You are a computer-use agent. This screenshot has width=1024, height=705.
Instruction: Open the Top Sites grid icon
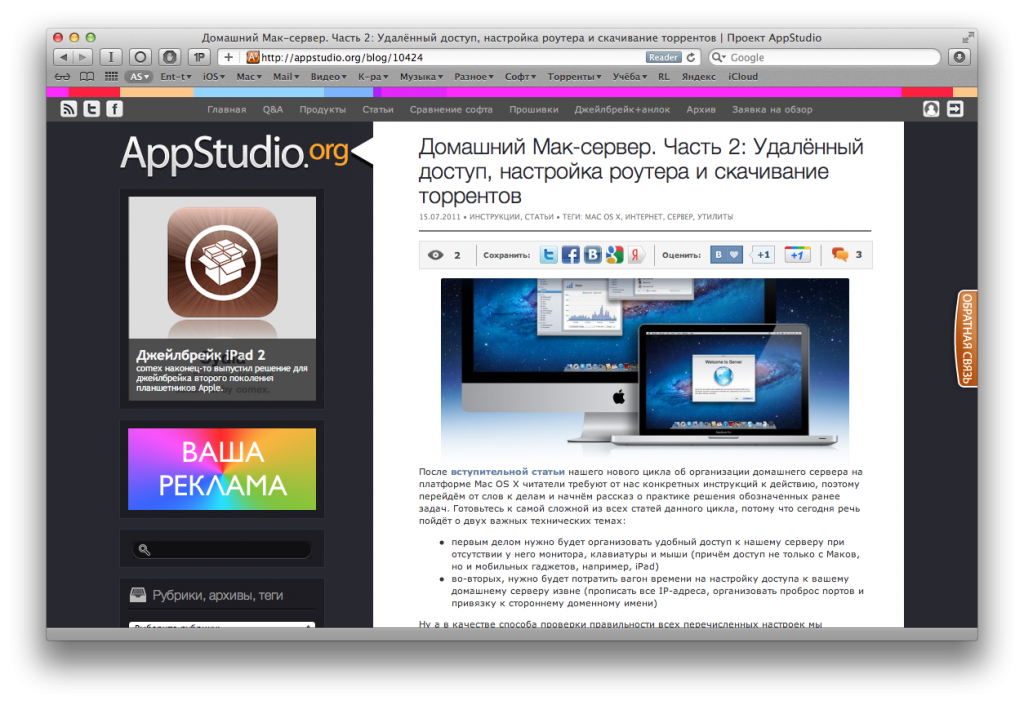point(109,77)
